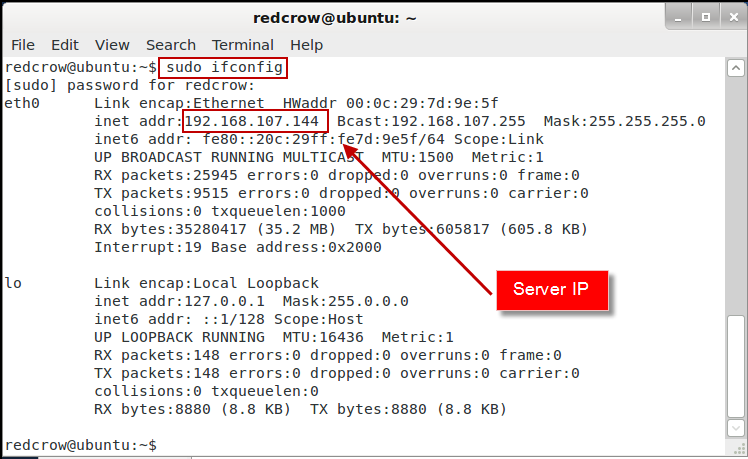Click the scrollbar up arrow

pos(736,68)
